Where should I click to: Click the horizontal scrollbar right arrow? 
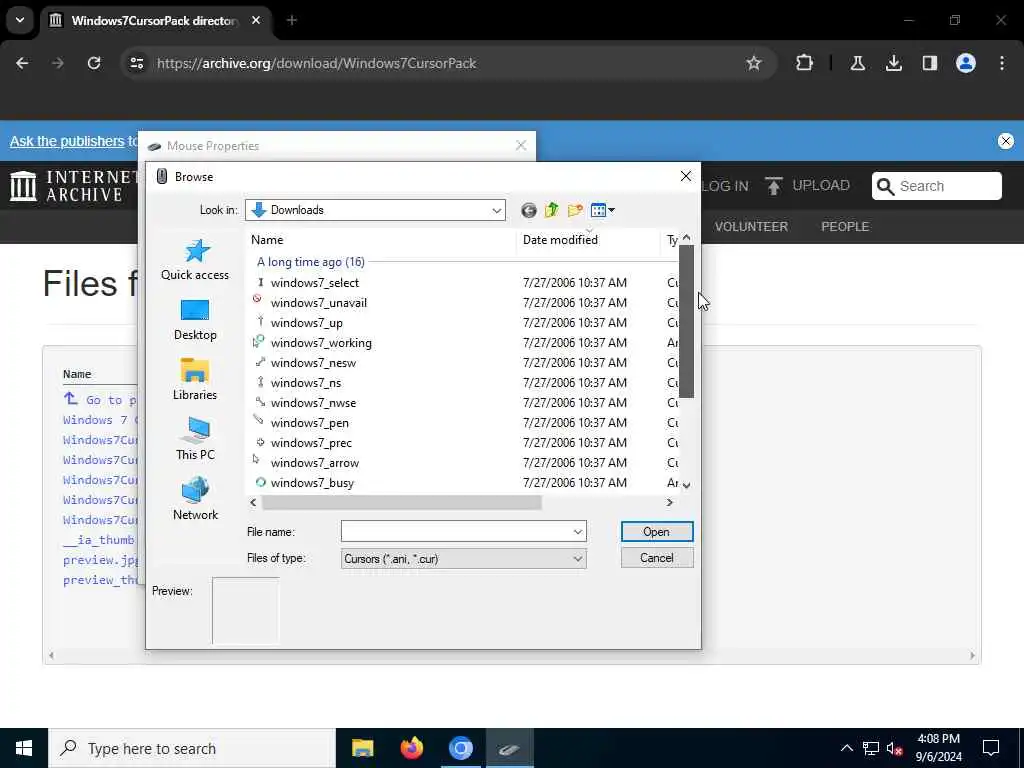click(x=669, y=502)
